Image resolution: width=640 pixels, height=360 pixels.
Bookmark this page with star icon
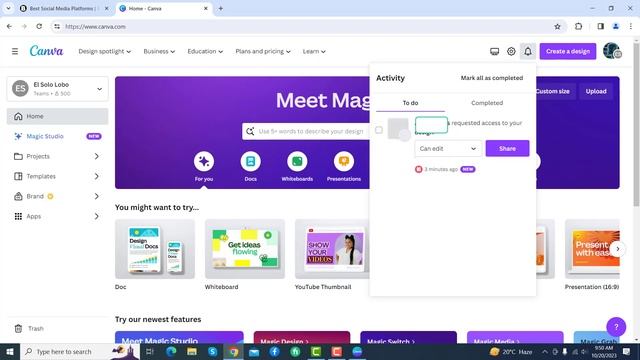point(557,27)
